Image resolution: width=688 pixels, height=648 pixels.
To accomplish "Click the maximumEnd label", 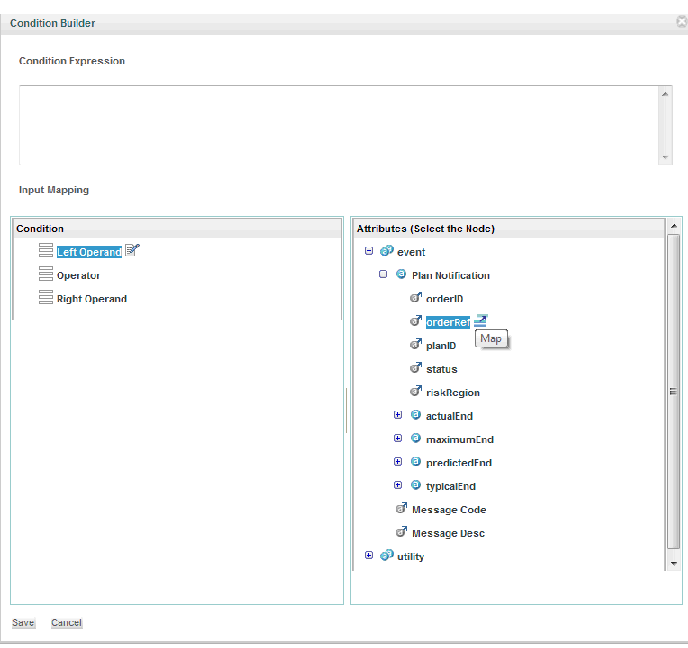I will [460, 440].
